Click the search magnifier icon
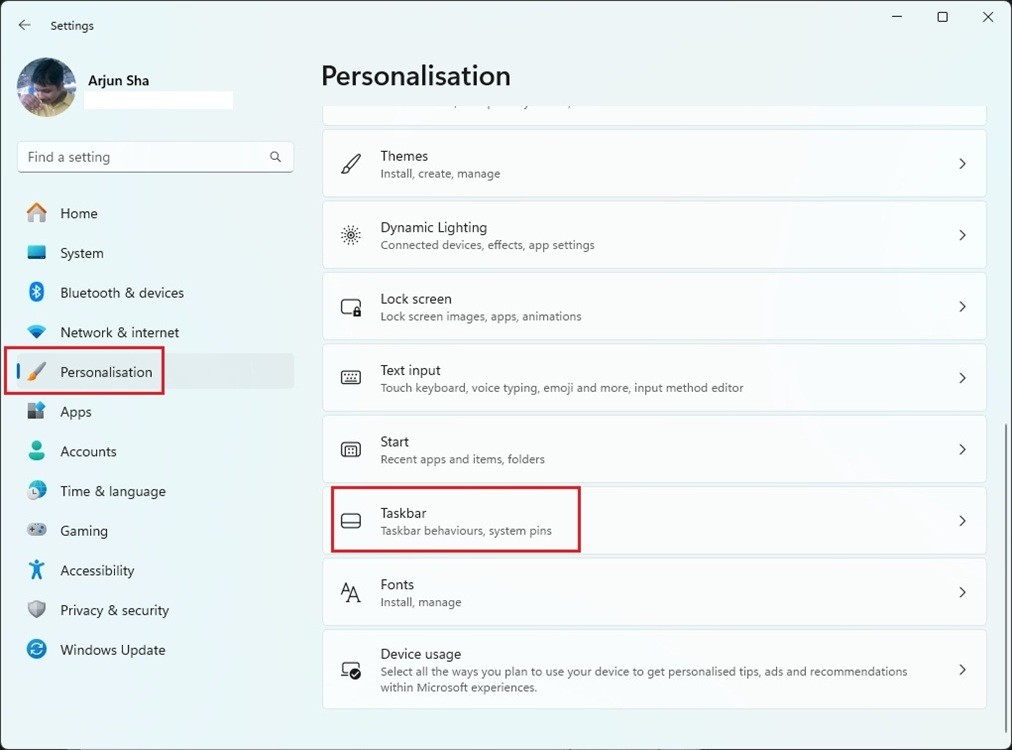 276,157
